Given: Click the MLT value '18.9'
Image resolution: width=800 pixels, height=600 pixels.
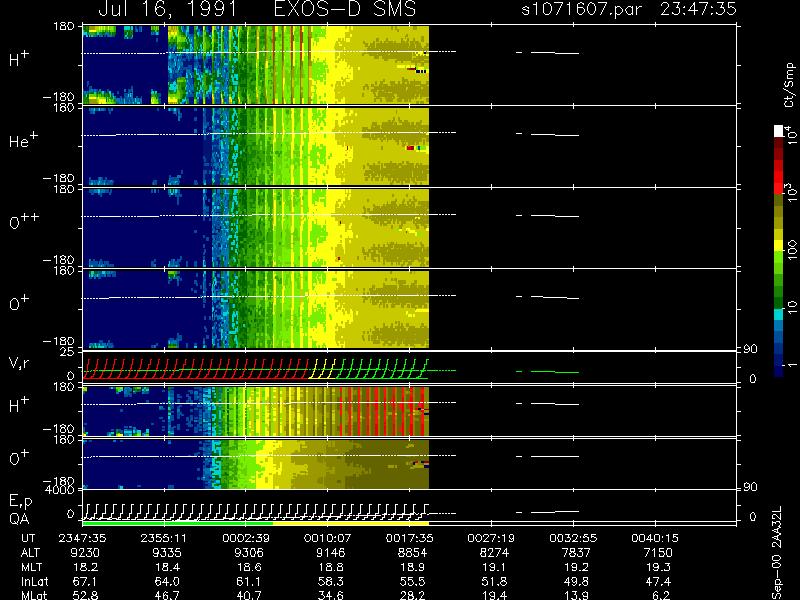Looking at the screenshot, I should 413,567.
